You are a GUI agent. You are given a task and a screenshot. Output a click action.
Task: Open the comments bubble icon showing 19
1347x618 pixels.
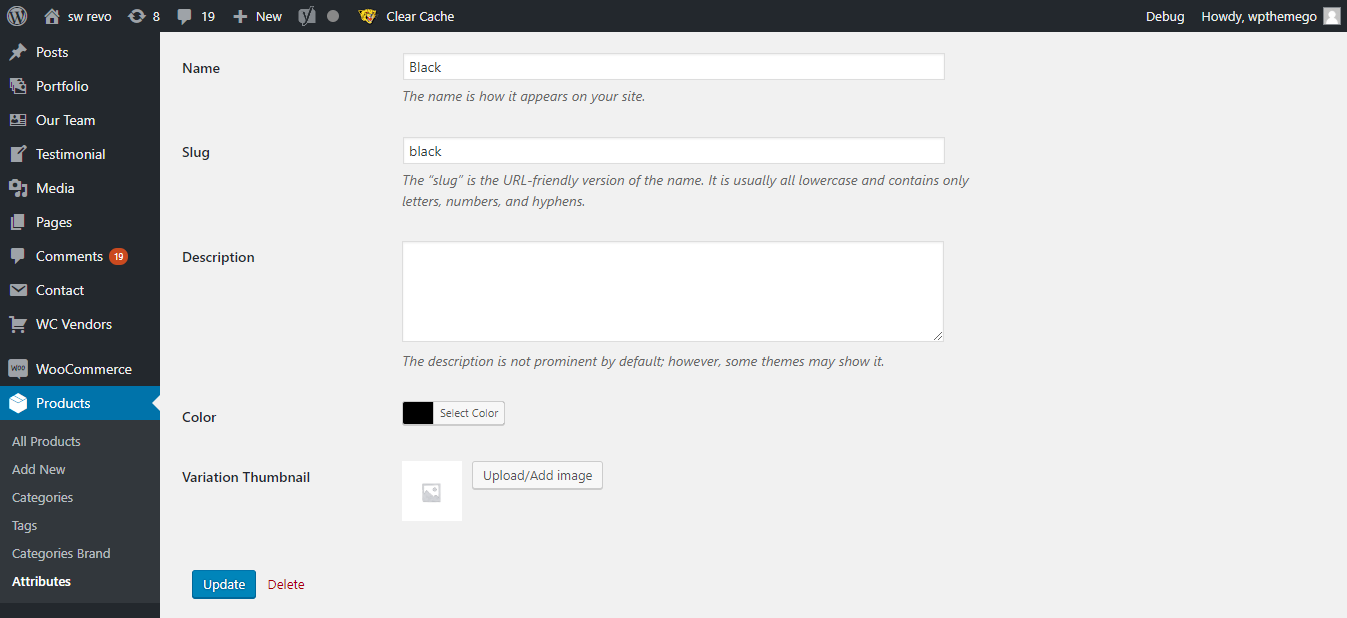click(184, 17)
